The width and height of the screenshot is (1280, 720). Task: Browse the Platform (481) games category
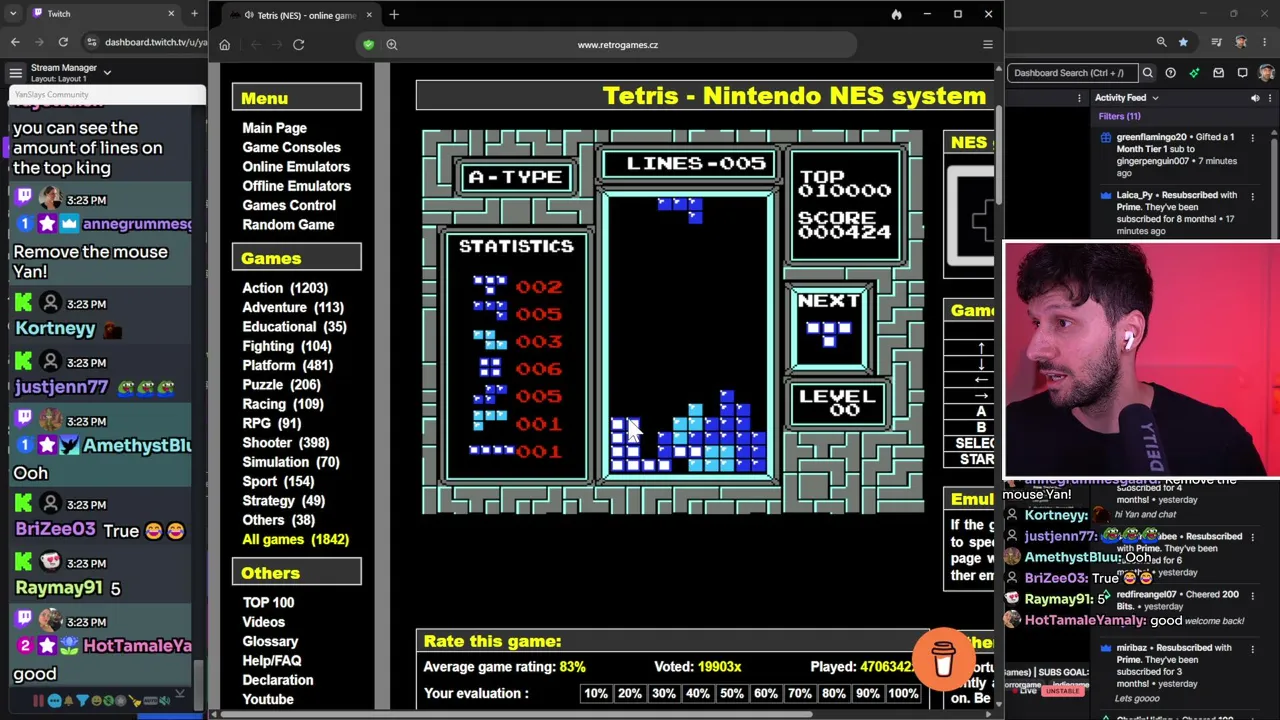click(287, 365)
